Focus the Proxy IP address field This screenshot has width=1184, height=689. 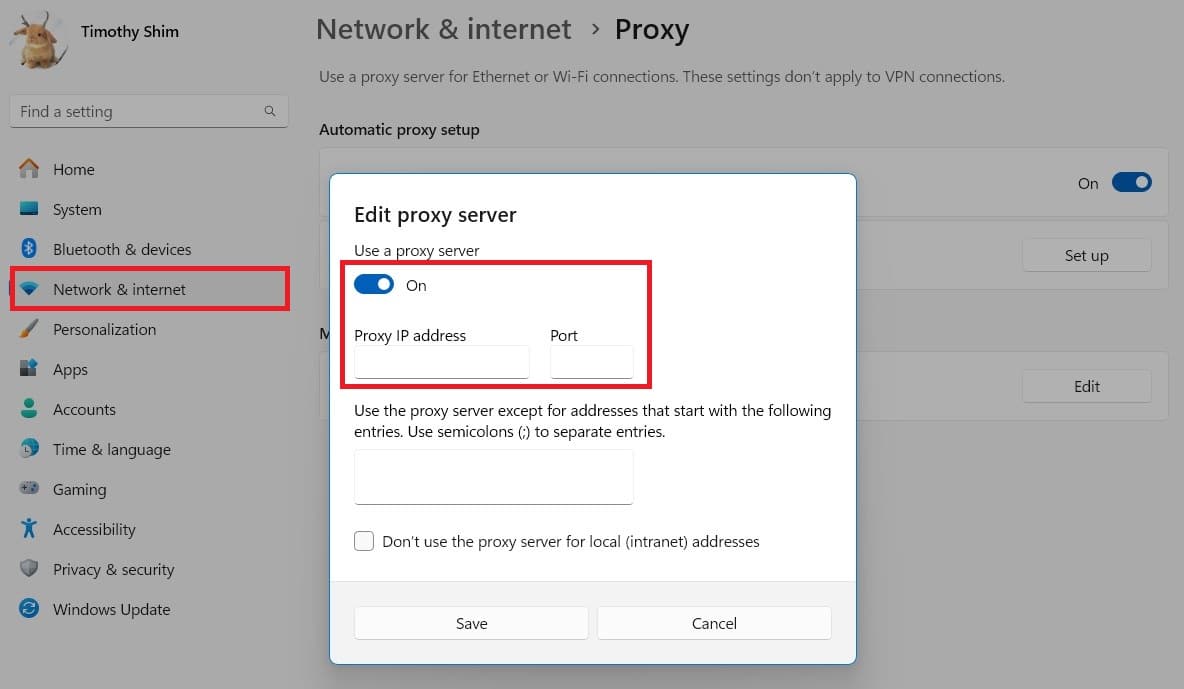click(442, 363)
